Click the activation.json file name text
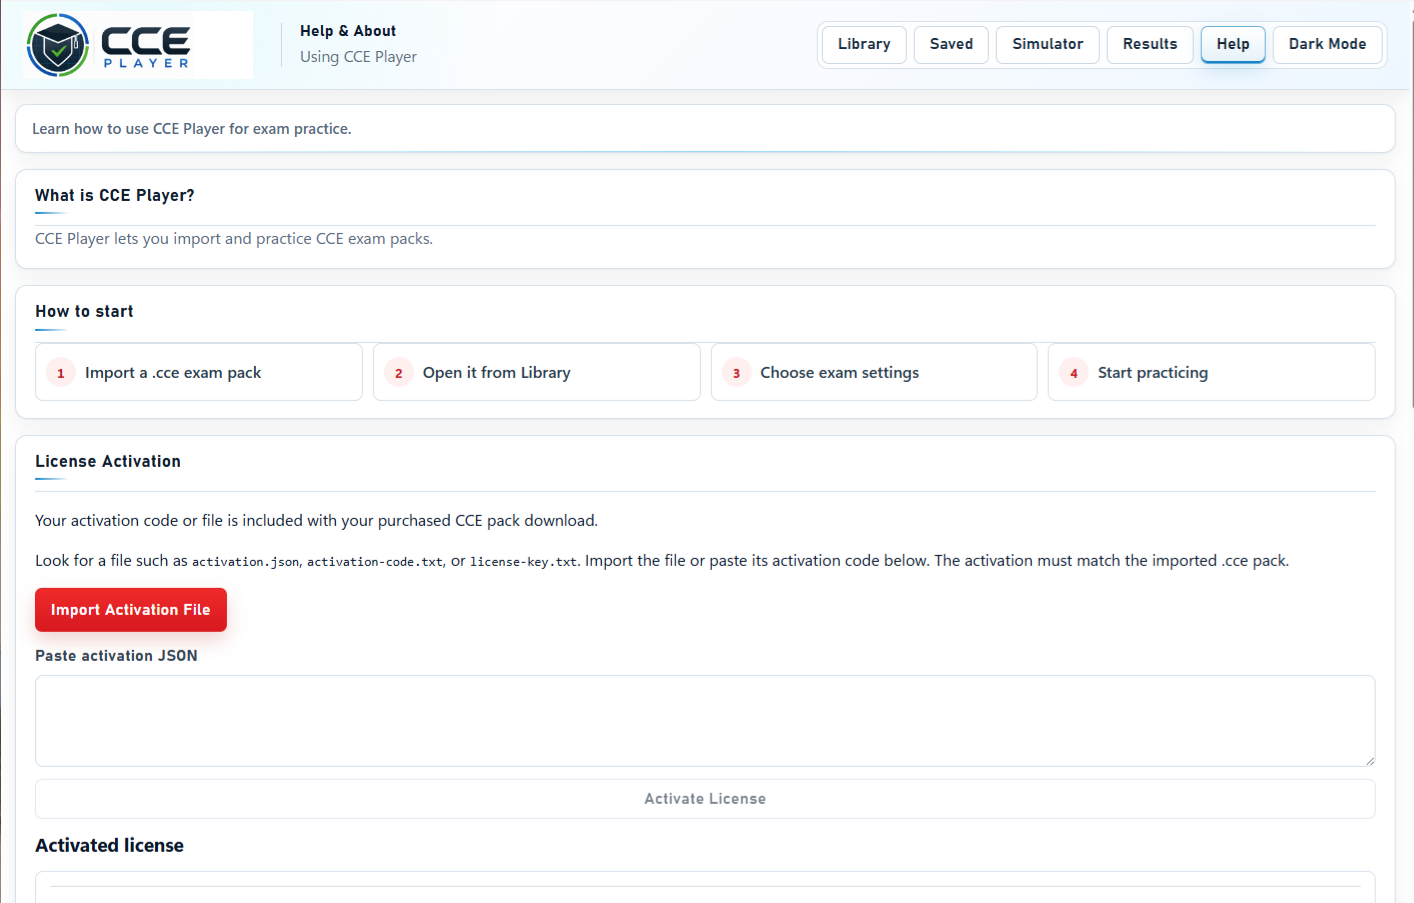Screen dimensions: 1414x903 pos(245,562)
